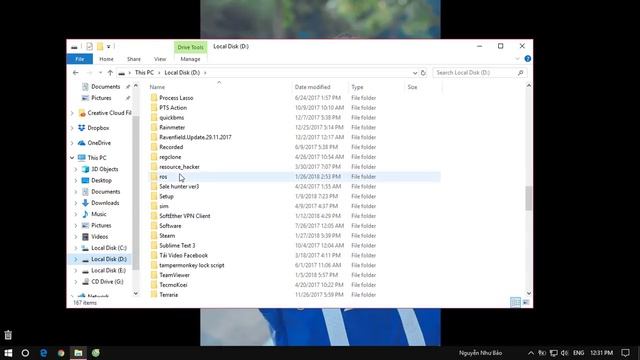The width and height of the screenshot is (640, 360).
Task: Click the Drive Tools contextual tab header
Action: (190, 47)
